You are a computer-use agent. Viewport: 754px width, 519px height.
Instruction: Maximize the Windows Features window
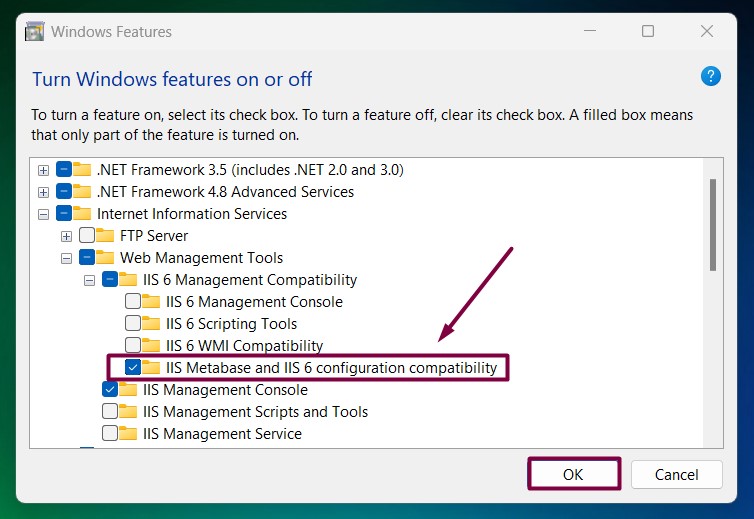[648, 31]
